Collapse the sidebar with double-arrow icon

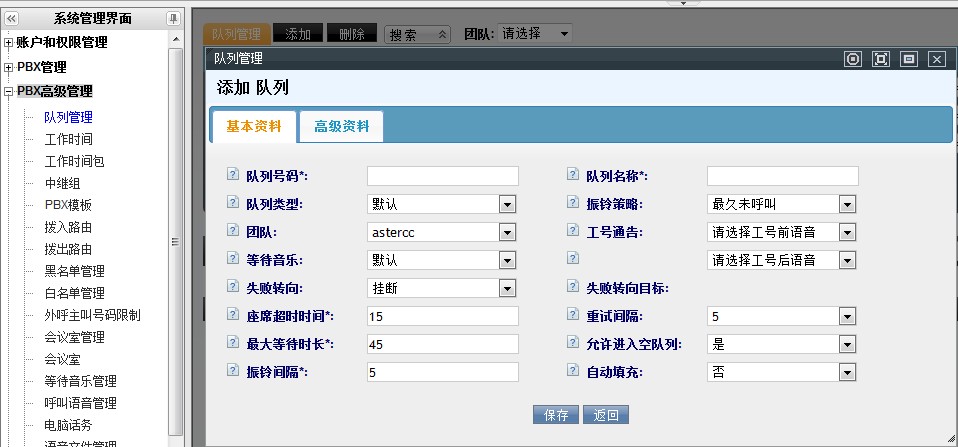pos(12,18)
